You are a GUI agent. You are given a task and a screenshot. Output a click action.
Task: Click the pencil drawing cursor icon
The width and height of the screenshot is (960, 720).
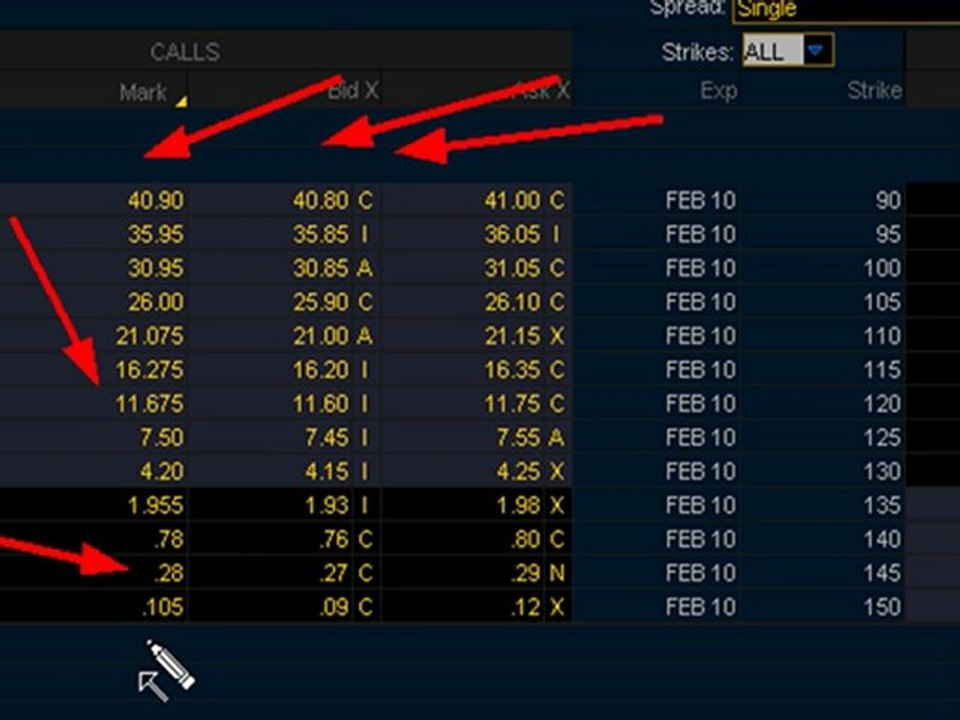point(165,670)
